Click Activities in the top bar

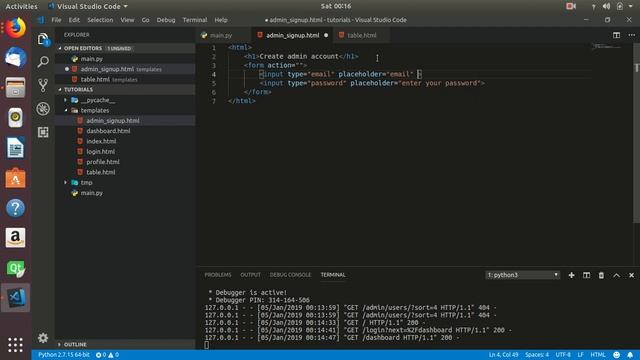tap(21, 6)
